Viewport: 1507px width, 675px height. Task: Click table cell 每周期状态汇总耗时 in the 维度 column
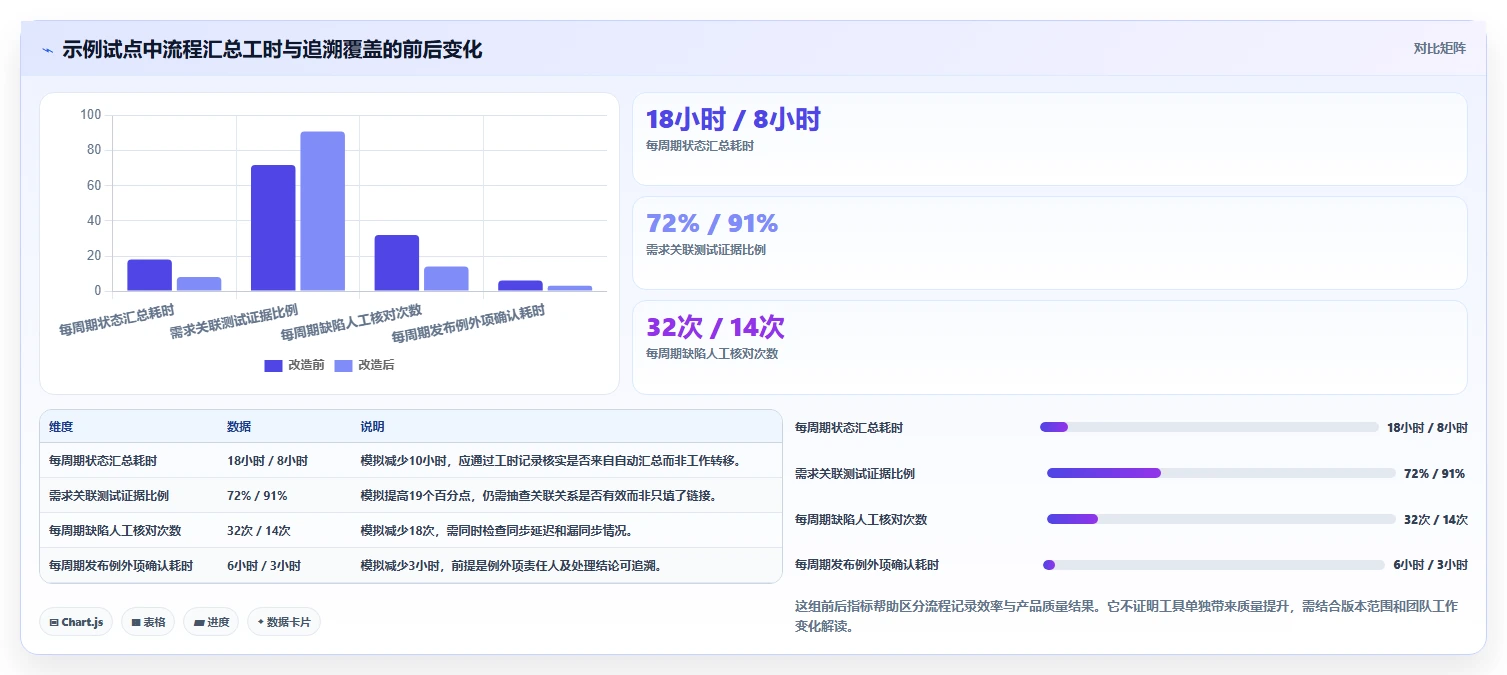coord(103,461)
